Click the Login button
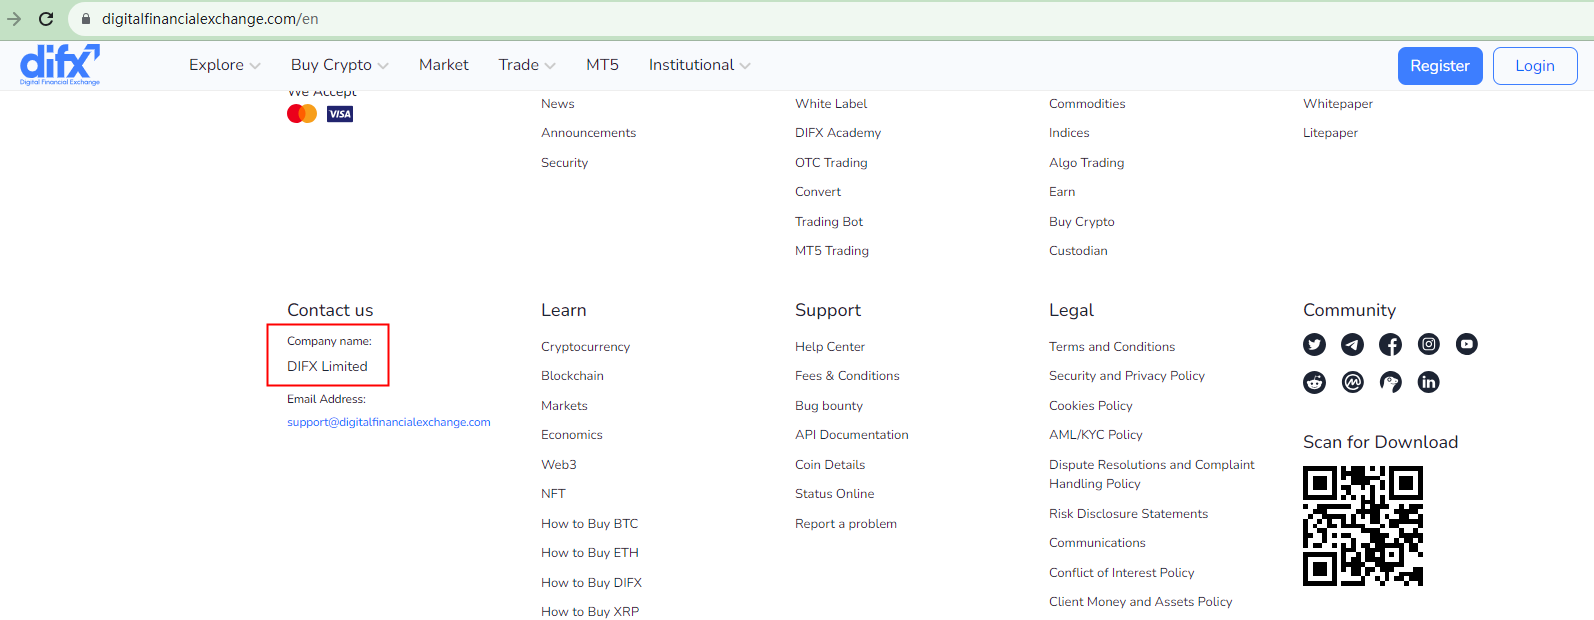 [x=1535, y=66]
